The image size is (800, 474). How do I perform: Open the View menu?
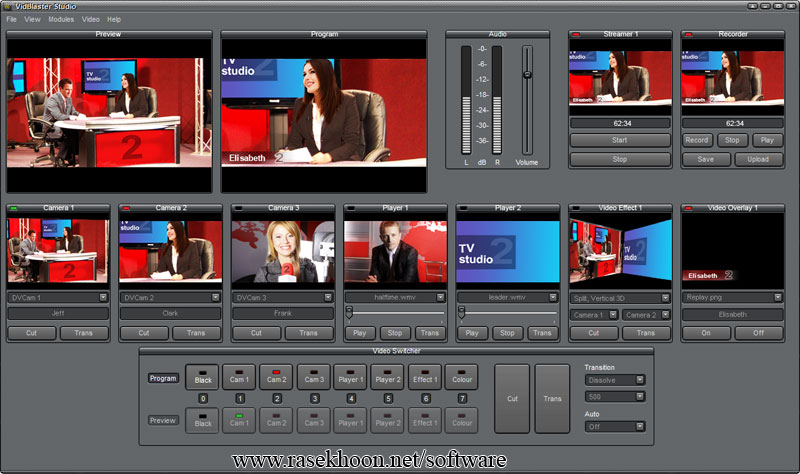(x=32, y=19)
